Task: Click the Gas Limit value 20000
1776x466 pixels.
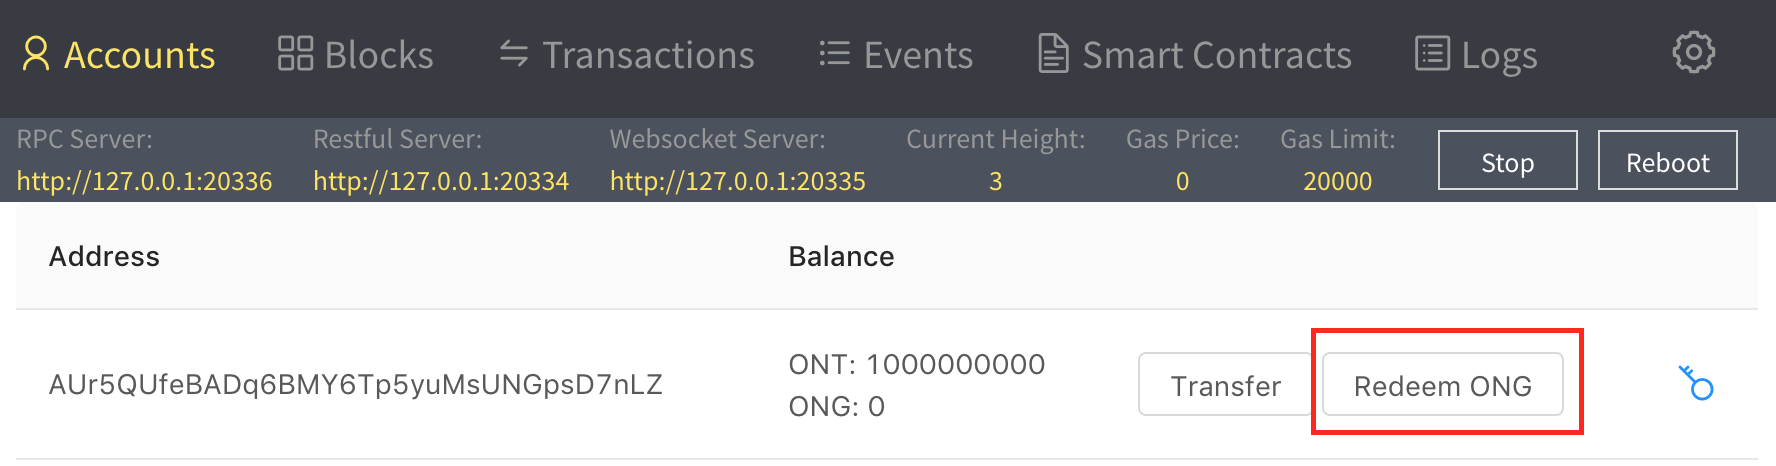Action: click(1337, 181)
